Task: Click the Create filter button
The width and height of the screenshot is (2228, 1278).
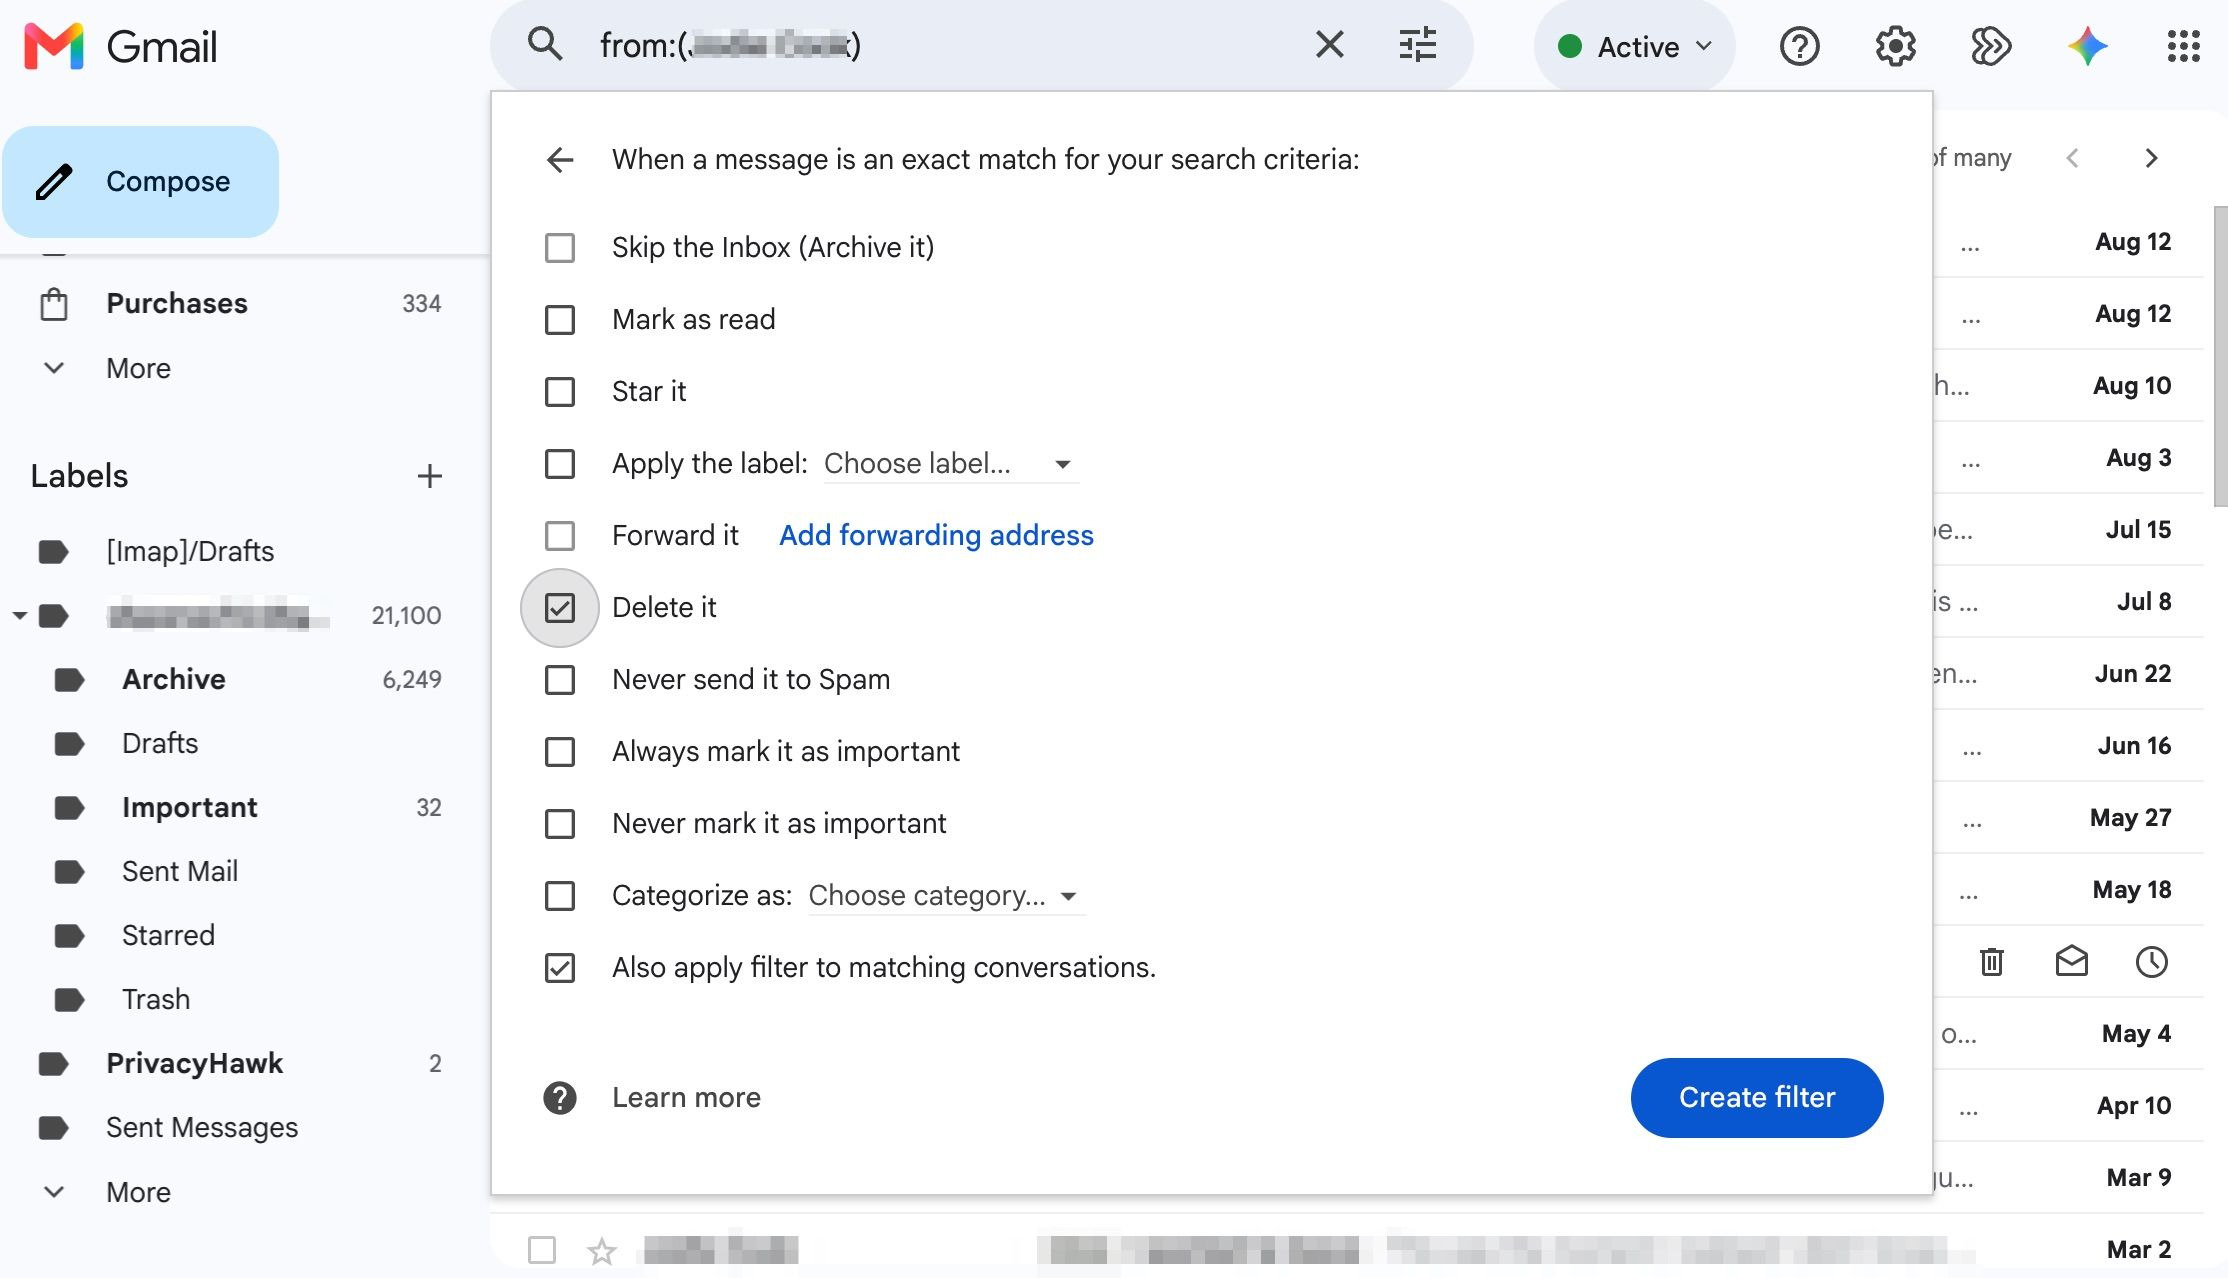Action: click(1757, 1097)
